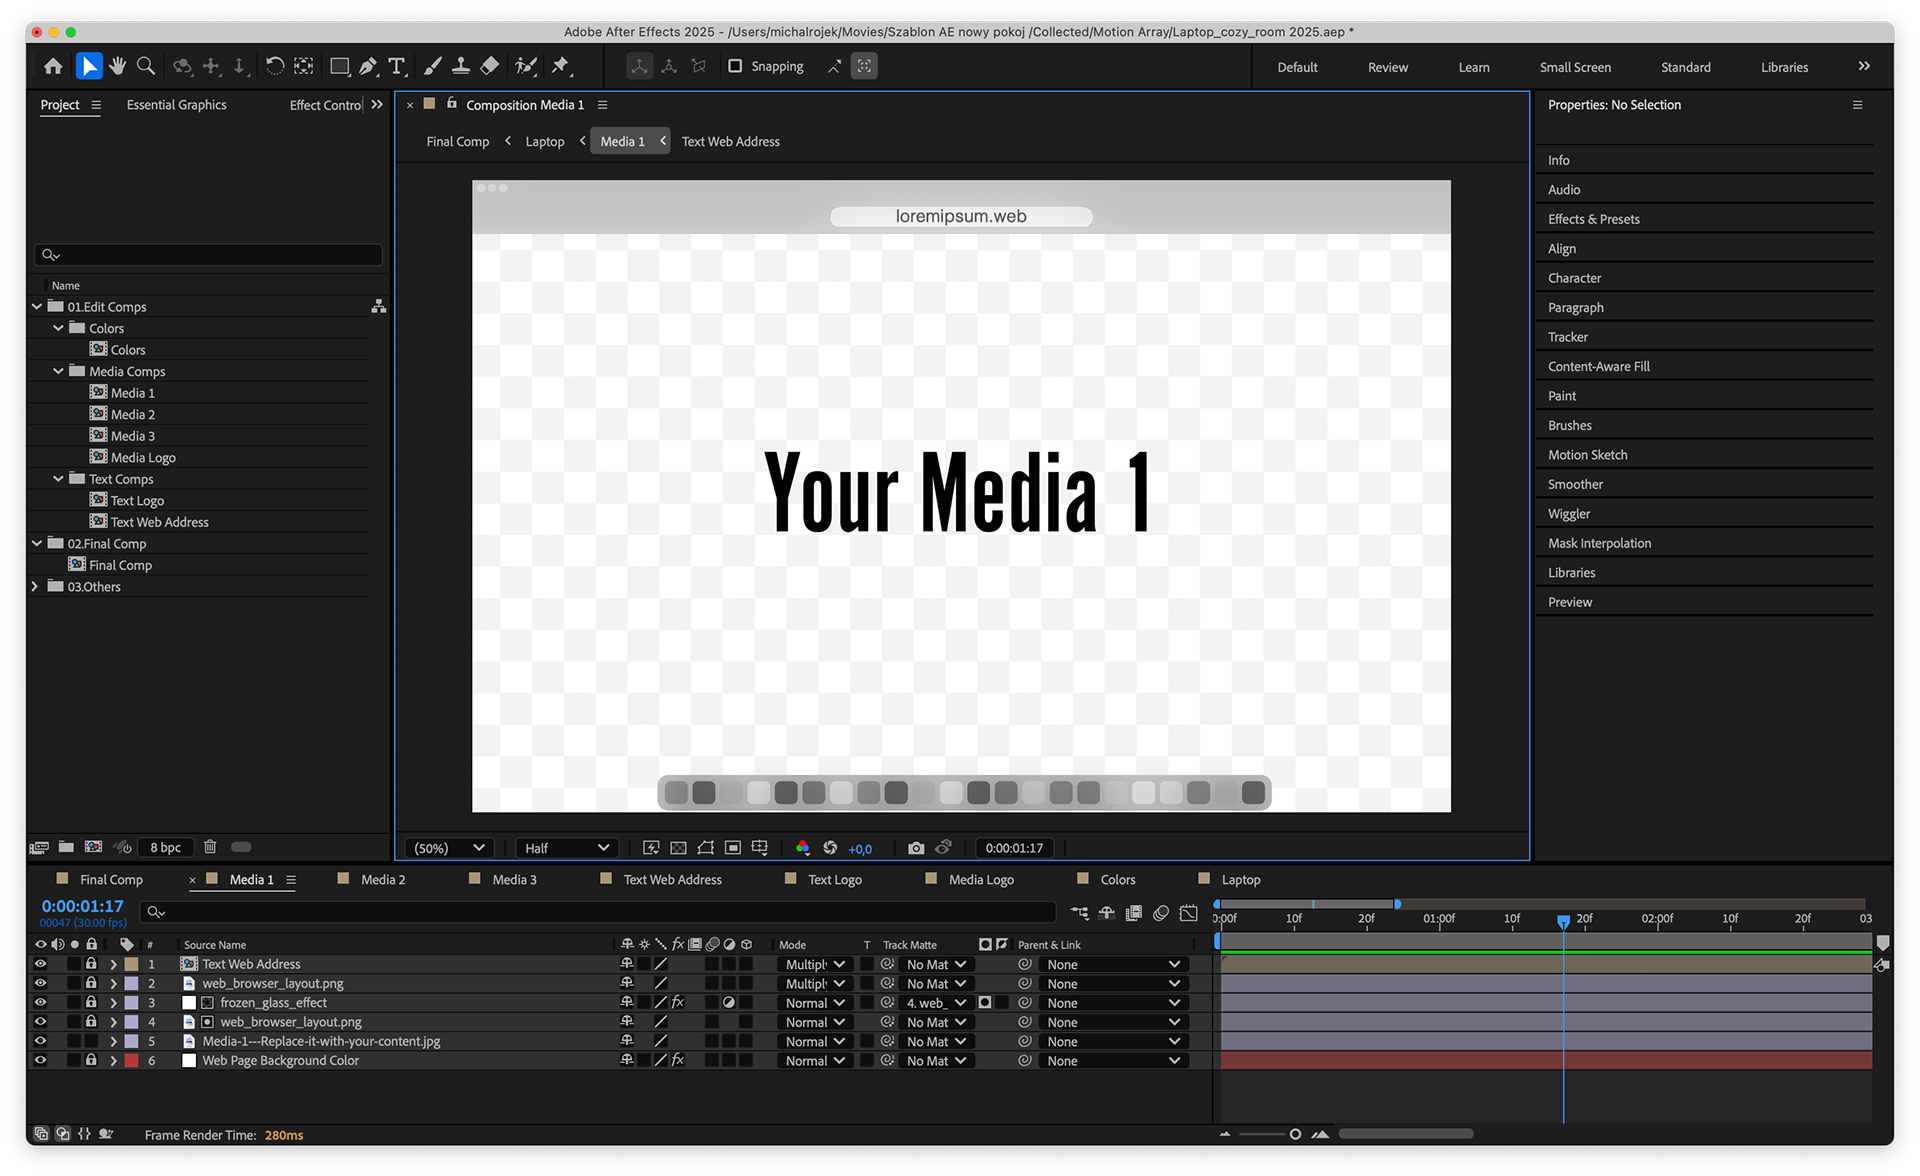Open the Effects & Presets panel
The height and width of the screenshot is (1176, 1920).
pyautogui.click(x=1593, y=219)
